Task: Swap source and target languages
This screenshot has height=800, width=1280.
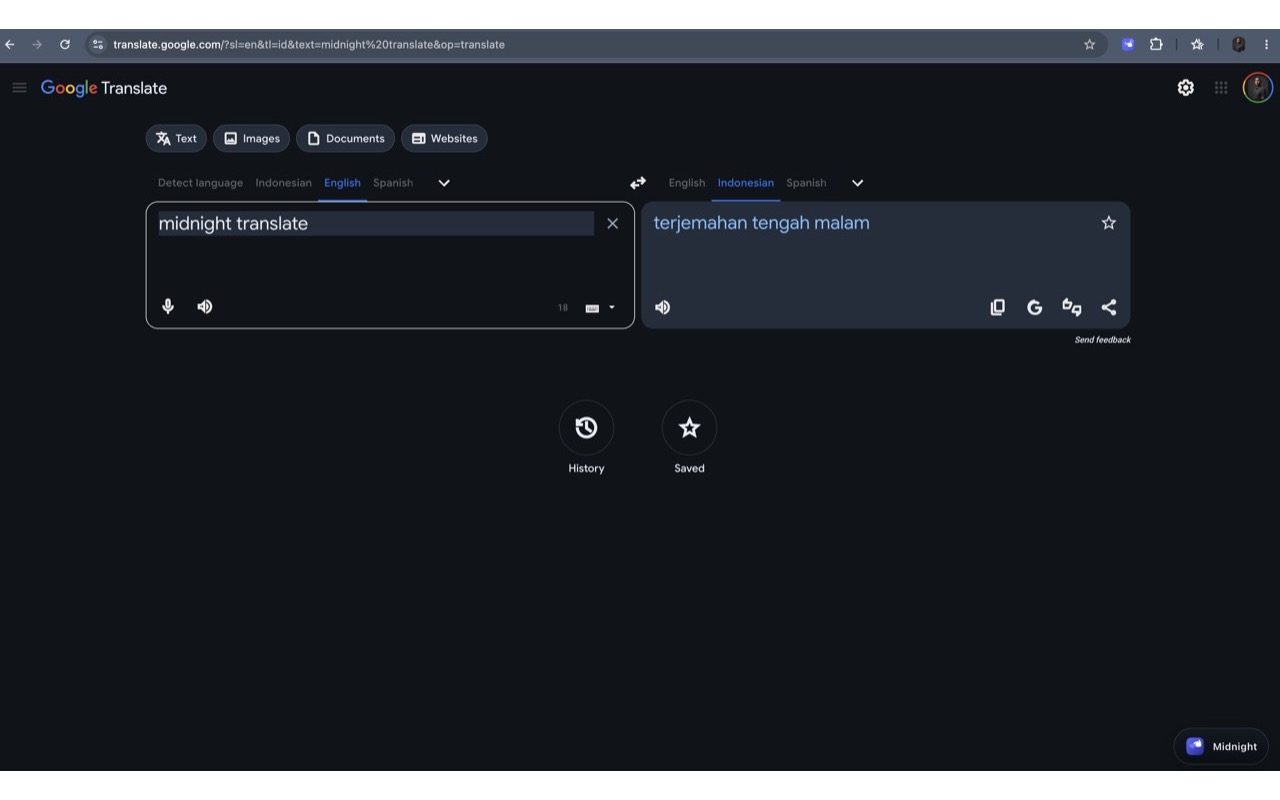Action: point(638,183)
